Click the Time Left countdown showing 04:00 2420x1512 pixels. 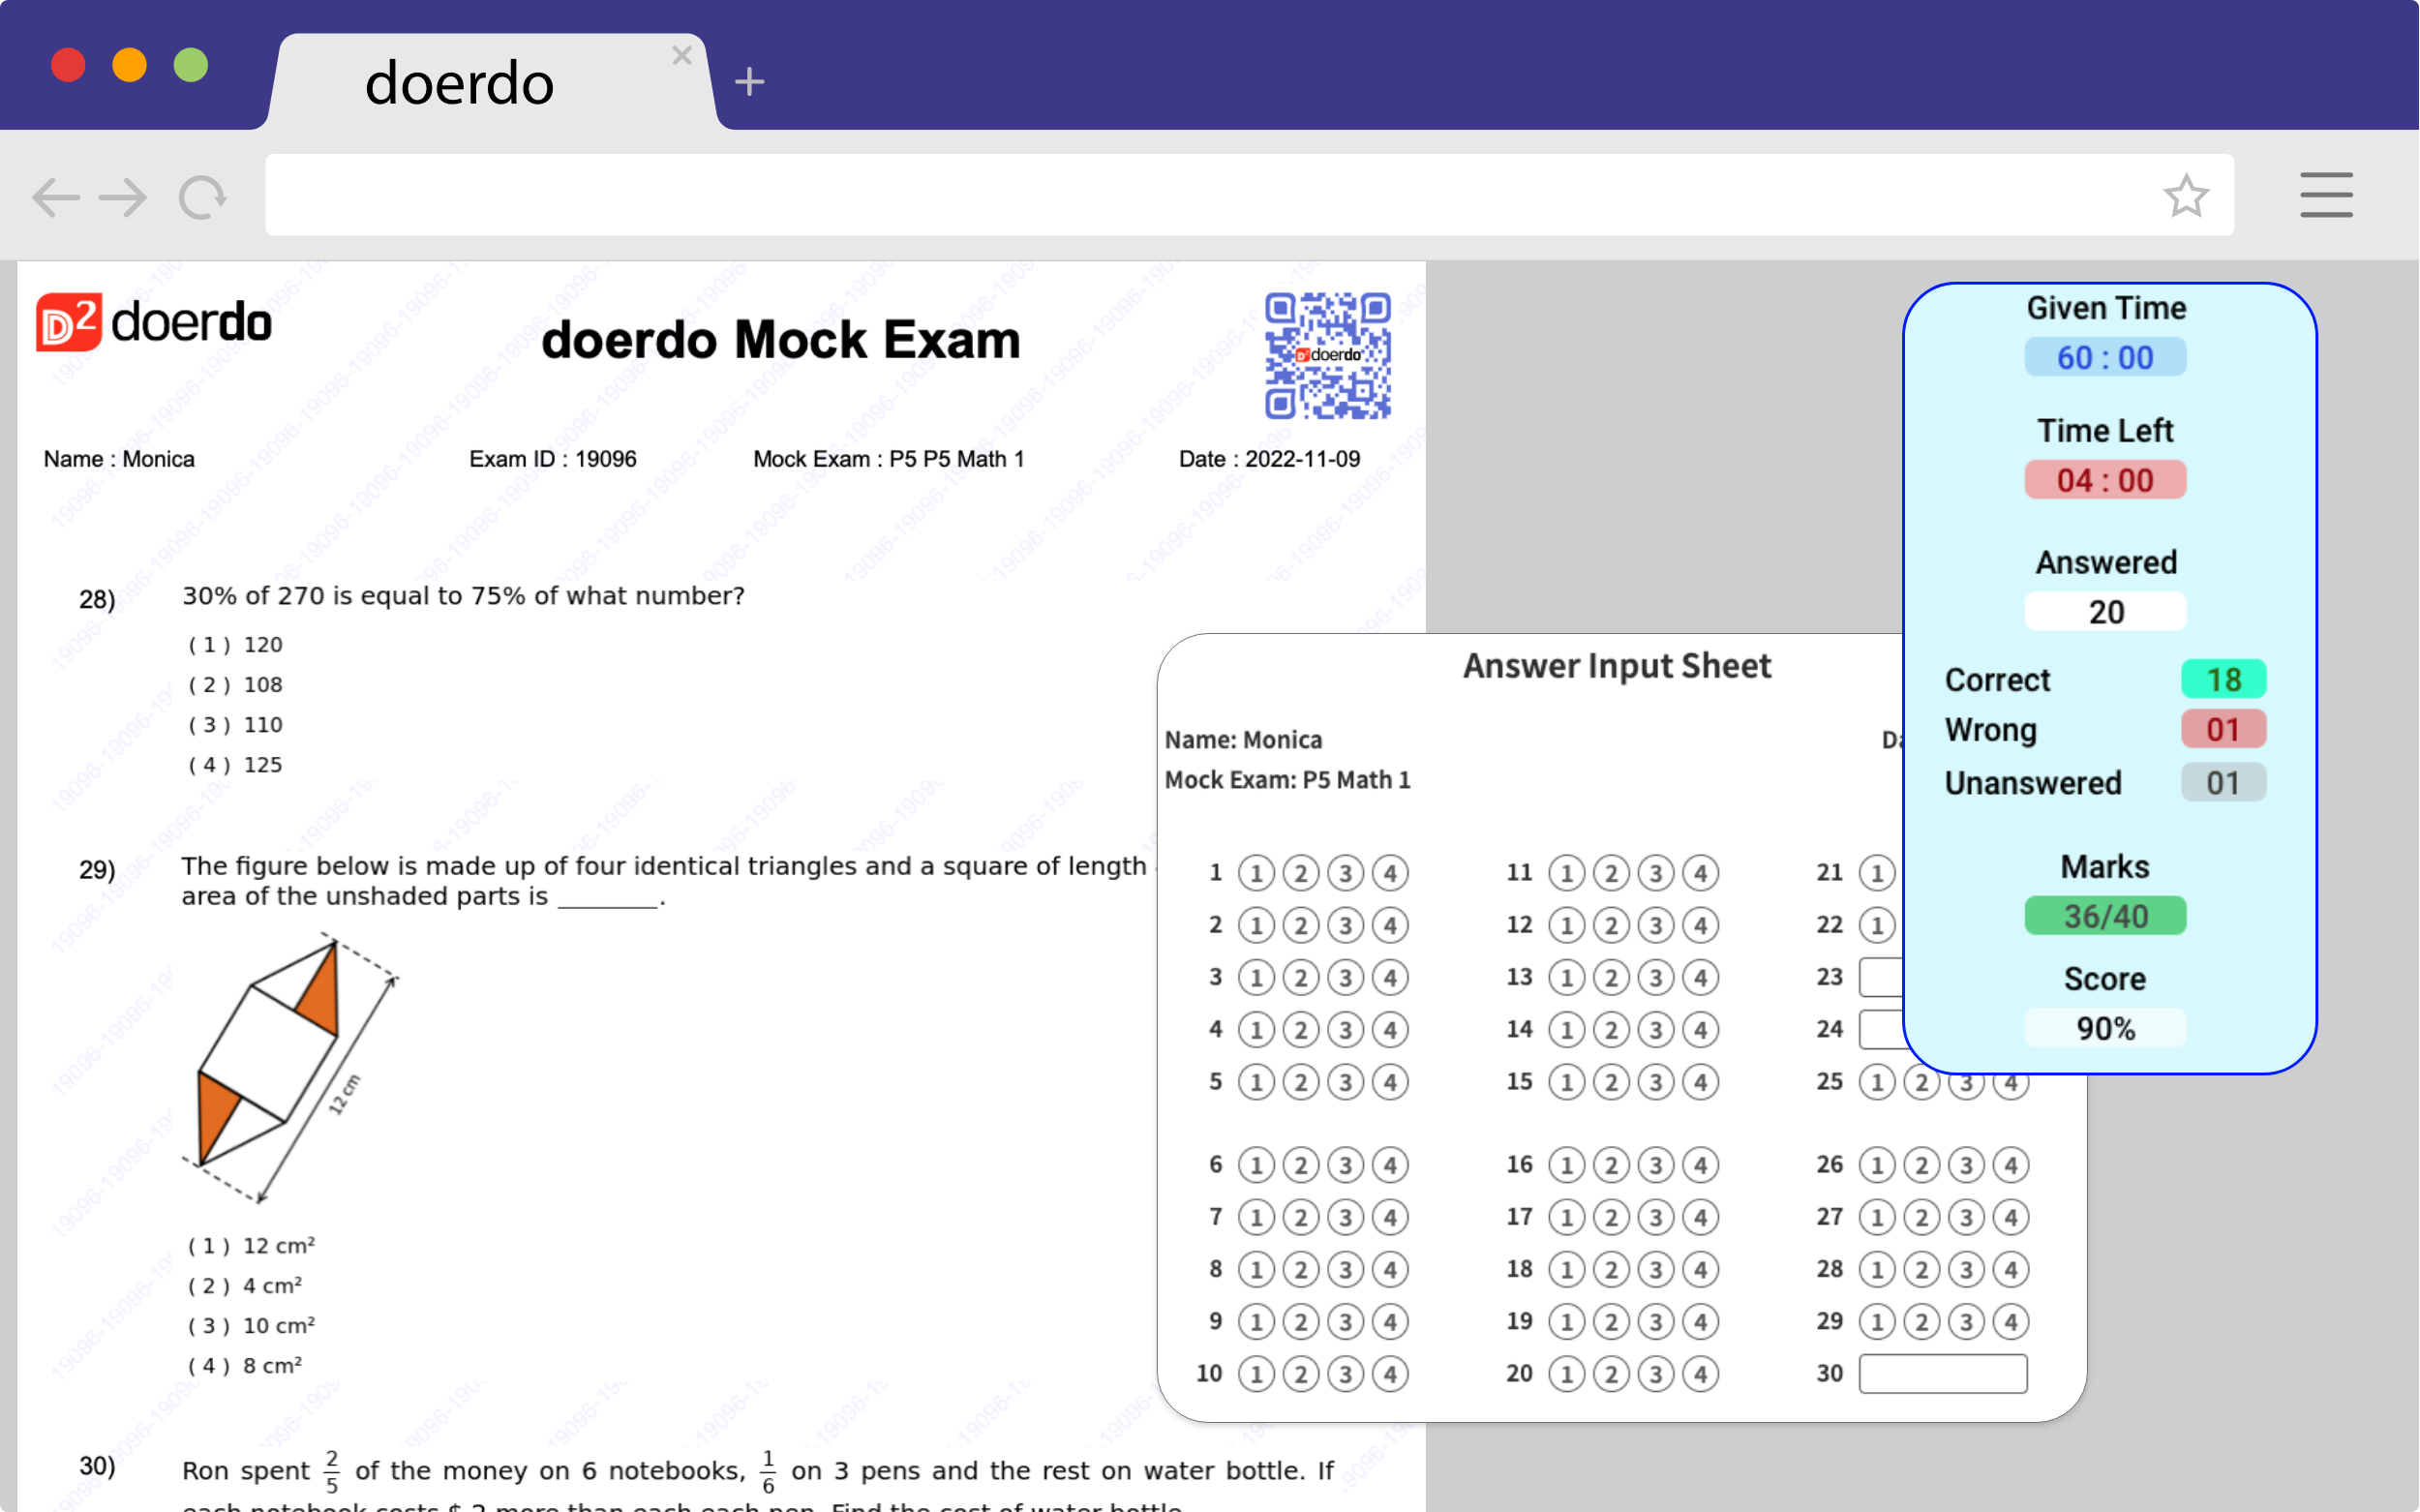[2104, 480]
